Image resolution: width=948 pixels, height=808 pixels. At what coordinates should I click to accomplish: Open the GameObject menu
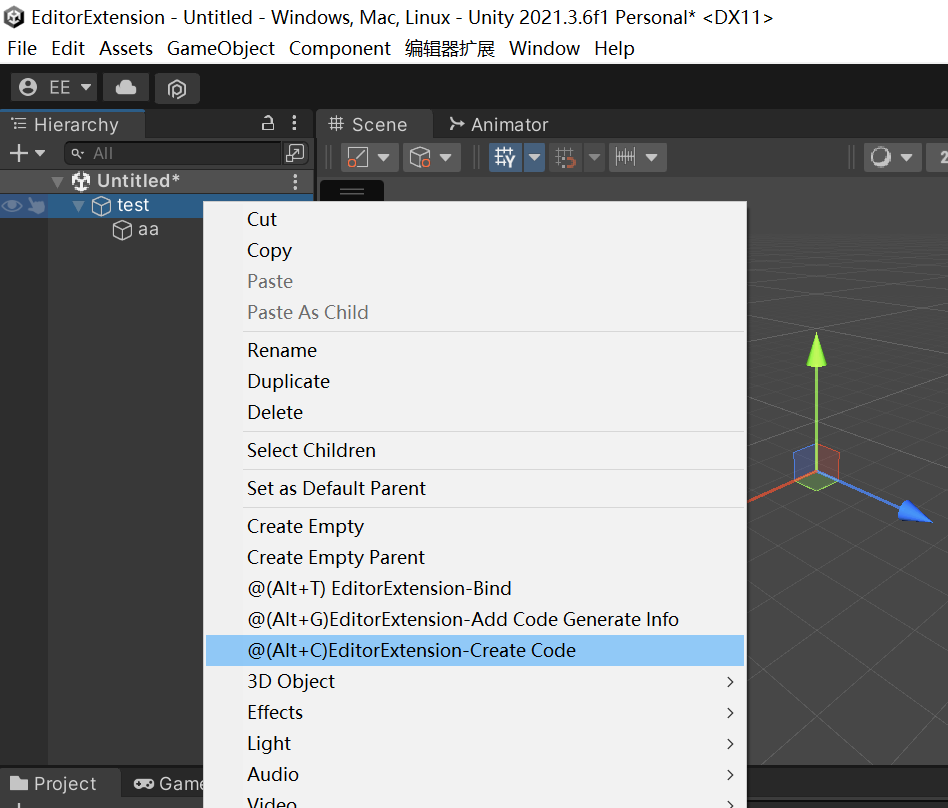pos(221,48)
